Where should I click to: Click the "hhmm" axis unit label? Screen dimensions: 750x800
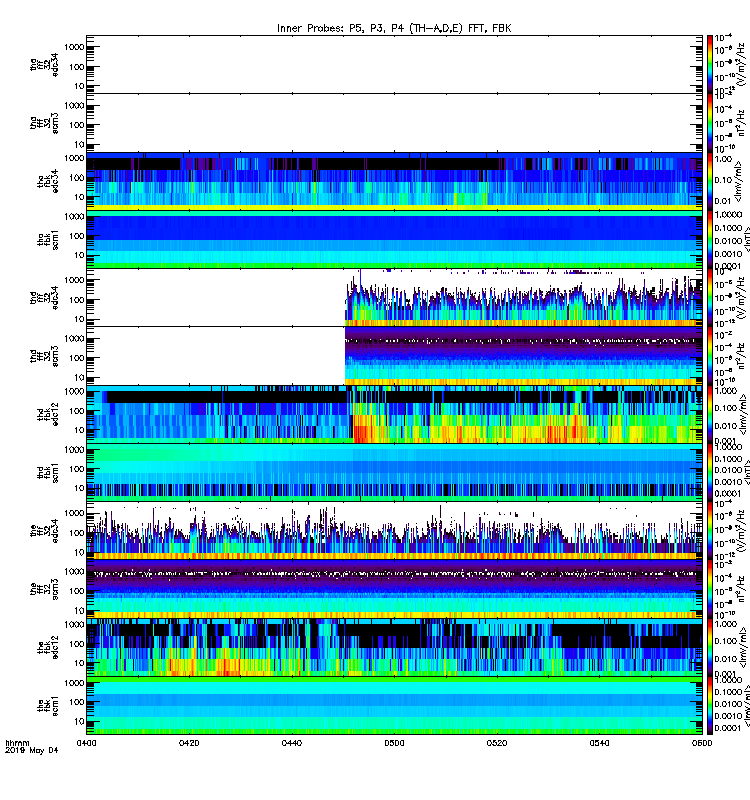tap(17, 743)
